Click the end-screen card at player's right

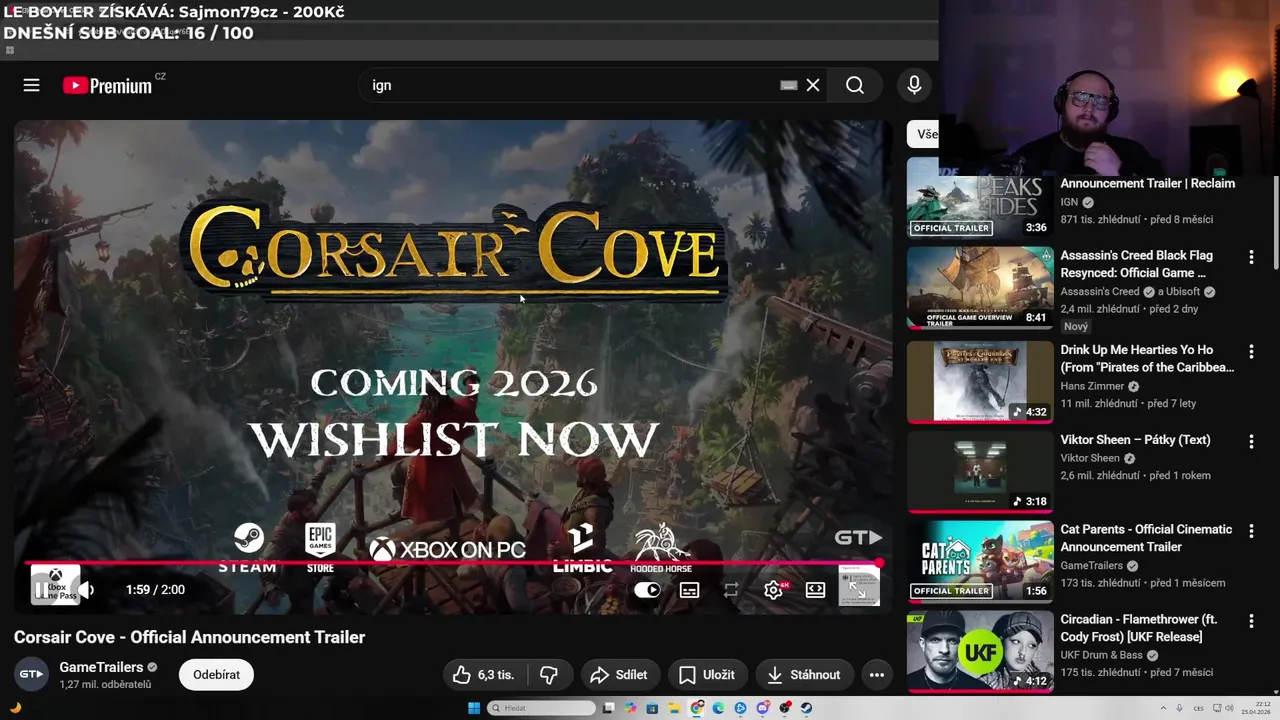pyautogui.click(x=859, y=586)
